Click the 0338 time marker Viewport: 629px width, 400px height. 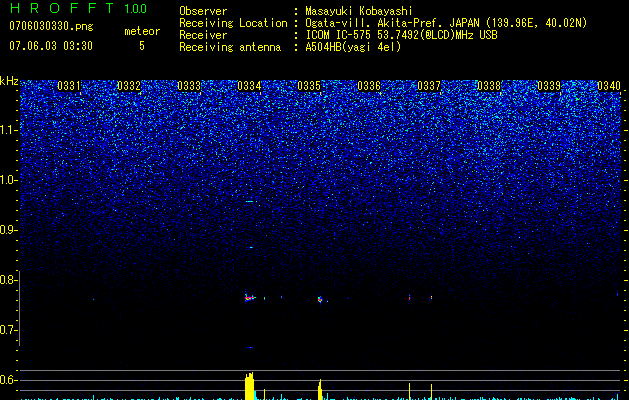(489, 86)
